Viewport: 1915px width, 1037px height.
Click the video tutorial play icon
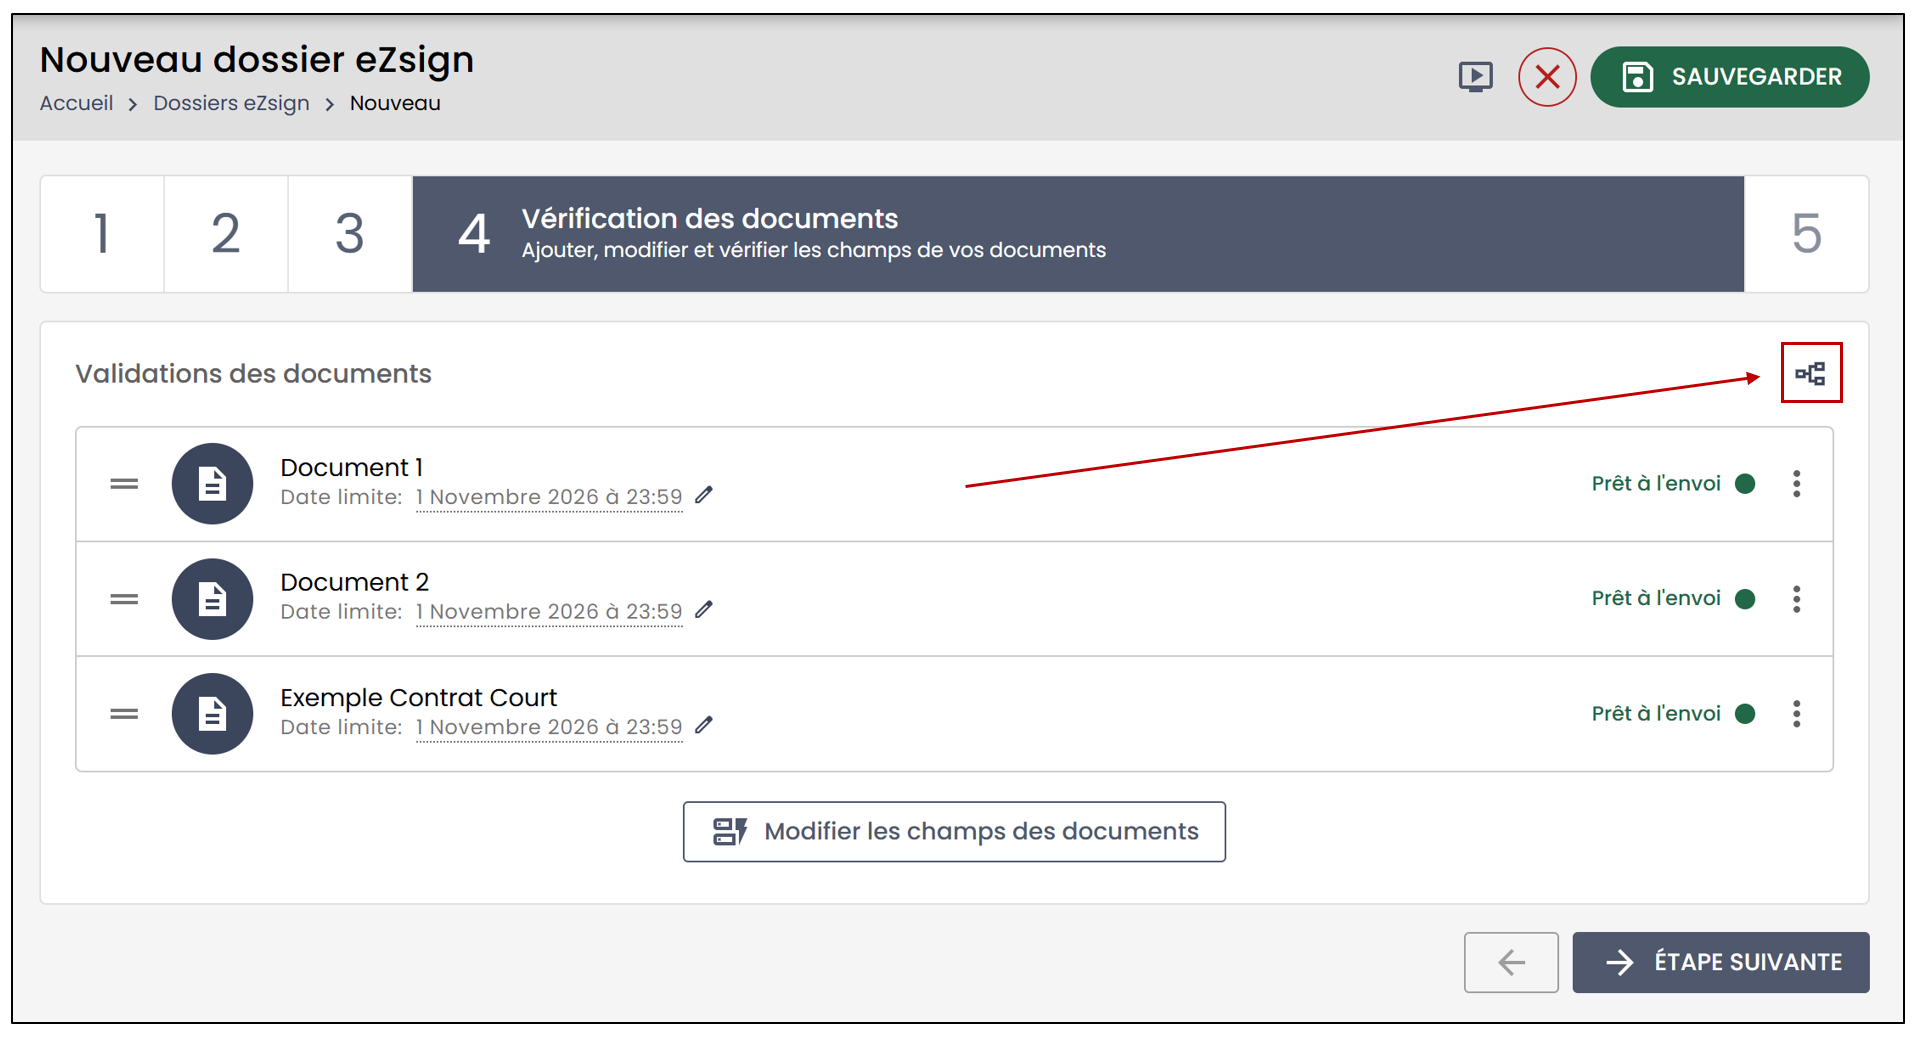click(1475, 77)
